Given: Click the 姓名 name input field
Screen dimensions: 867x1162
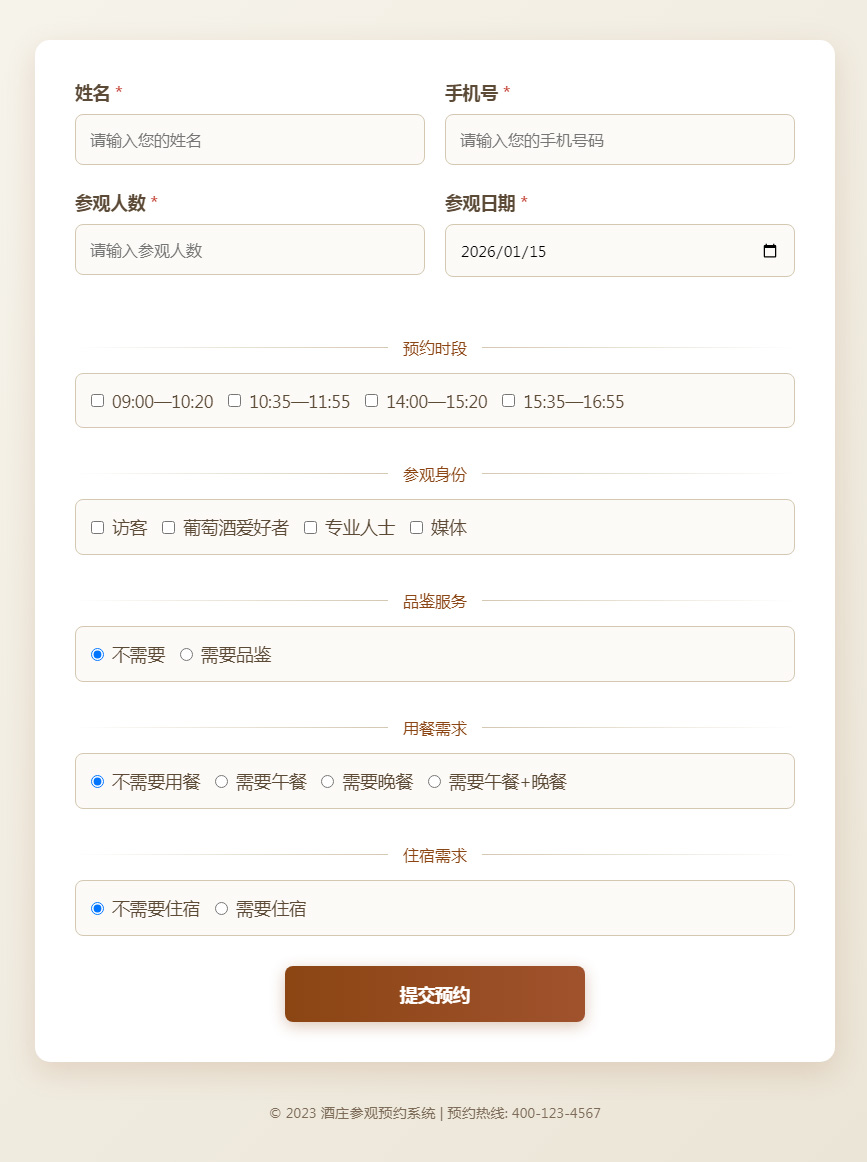Looking at the screenshot, I should click(x=250, y=139).
